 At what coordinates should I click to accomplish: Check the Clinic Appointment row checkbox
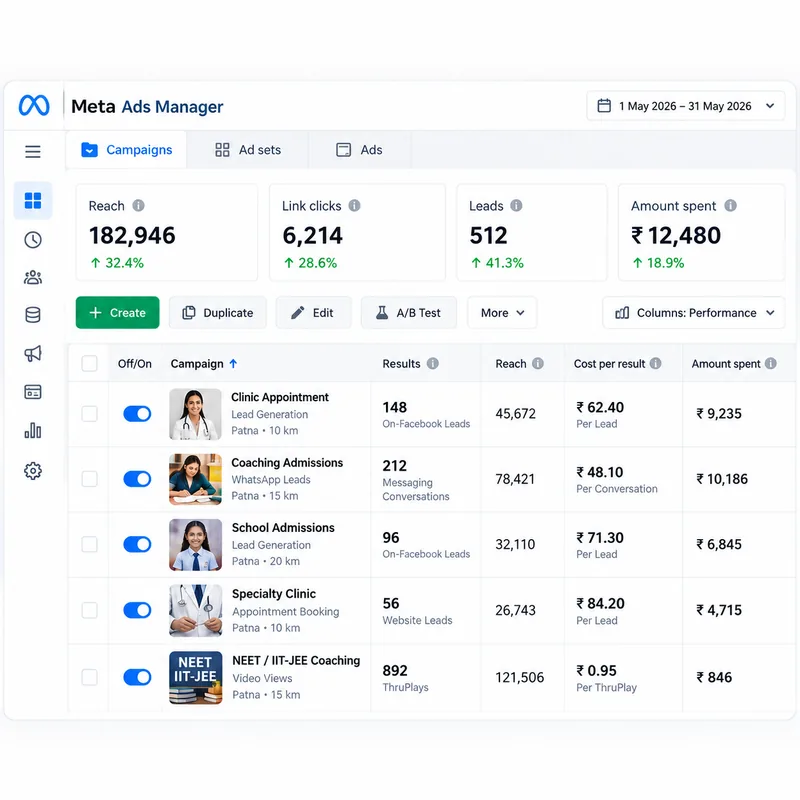[89, 413]
